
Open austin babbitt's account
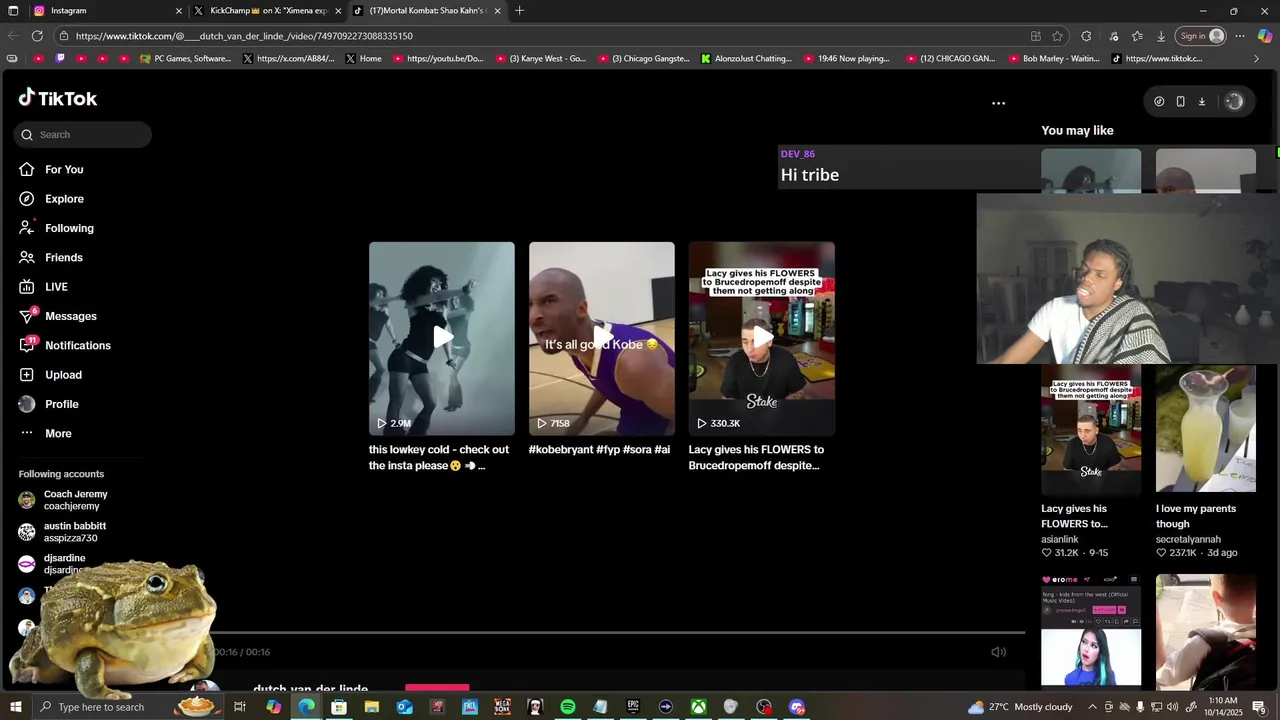[74, 532]
